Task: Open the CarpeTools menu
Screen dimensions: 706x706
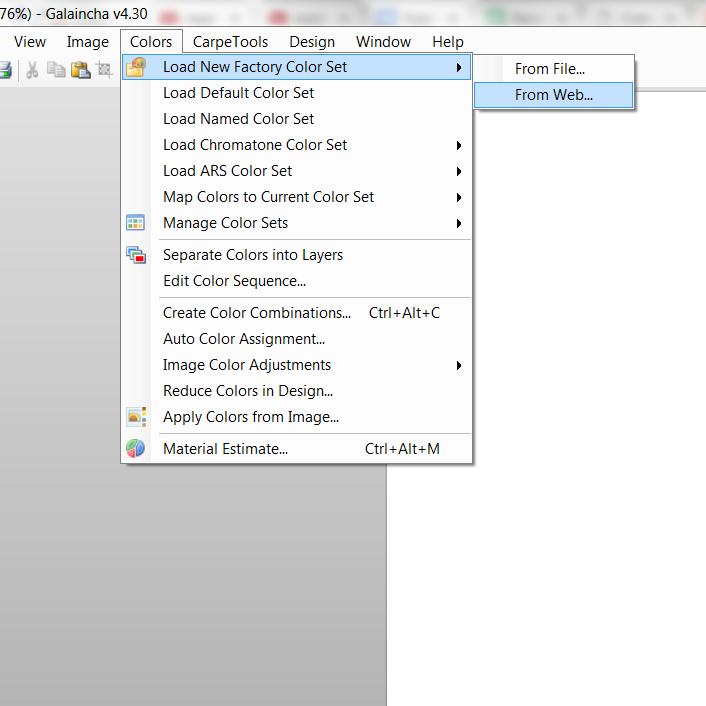Action: tap(230, 42)
